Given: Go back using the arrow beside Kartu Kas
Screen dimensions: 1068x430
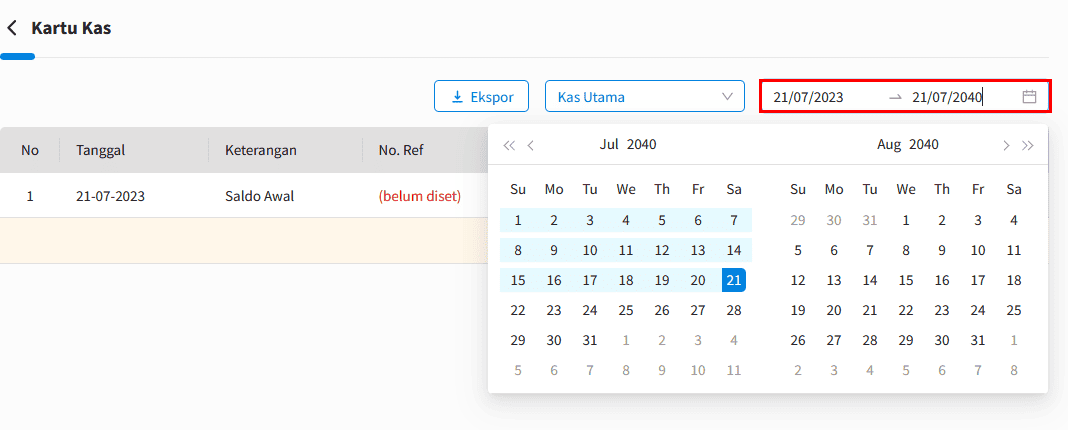Looking at the screenshot, I should (12, 29).
